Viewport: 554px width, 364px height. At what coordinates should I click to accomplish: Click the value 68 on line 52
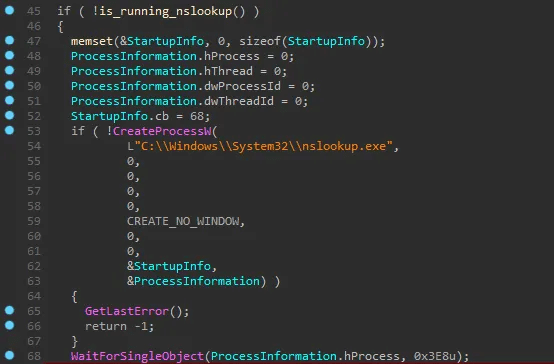[x=197, y=116]
